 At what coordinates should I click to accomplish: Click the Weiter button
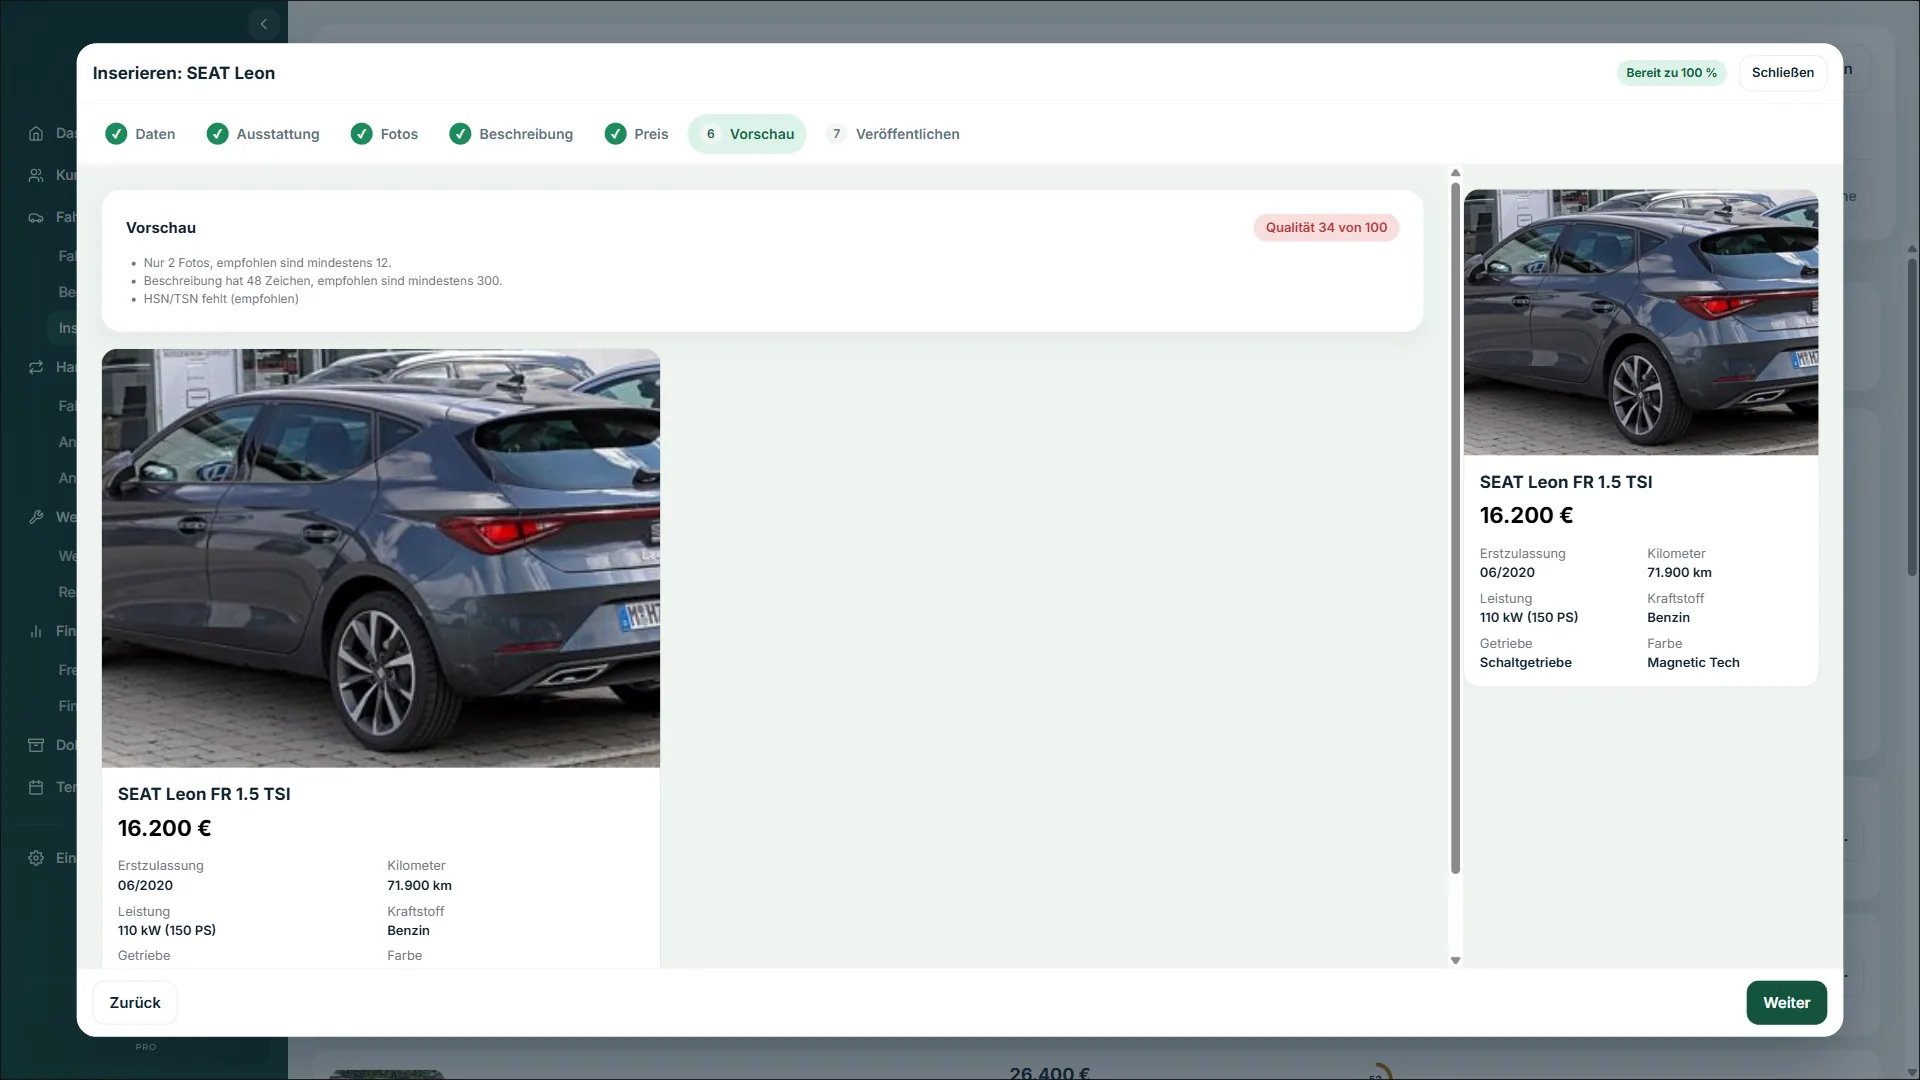click(1787, 1003)
